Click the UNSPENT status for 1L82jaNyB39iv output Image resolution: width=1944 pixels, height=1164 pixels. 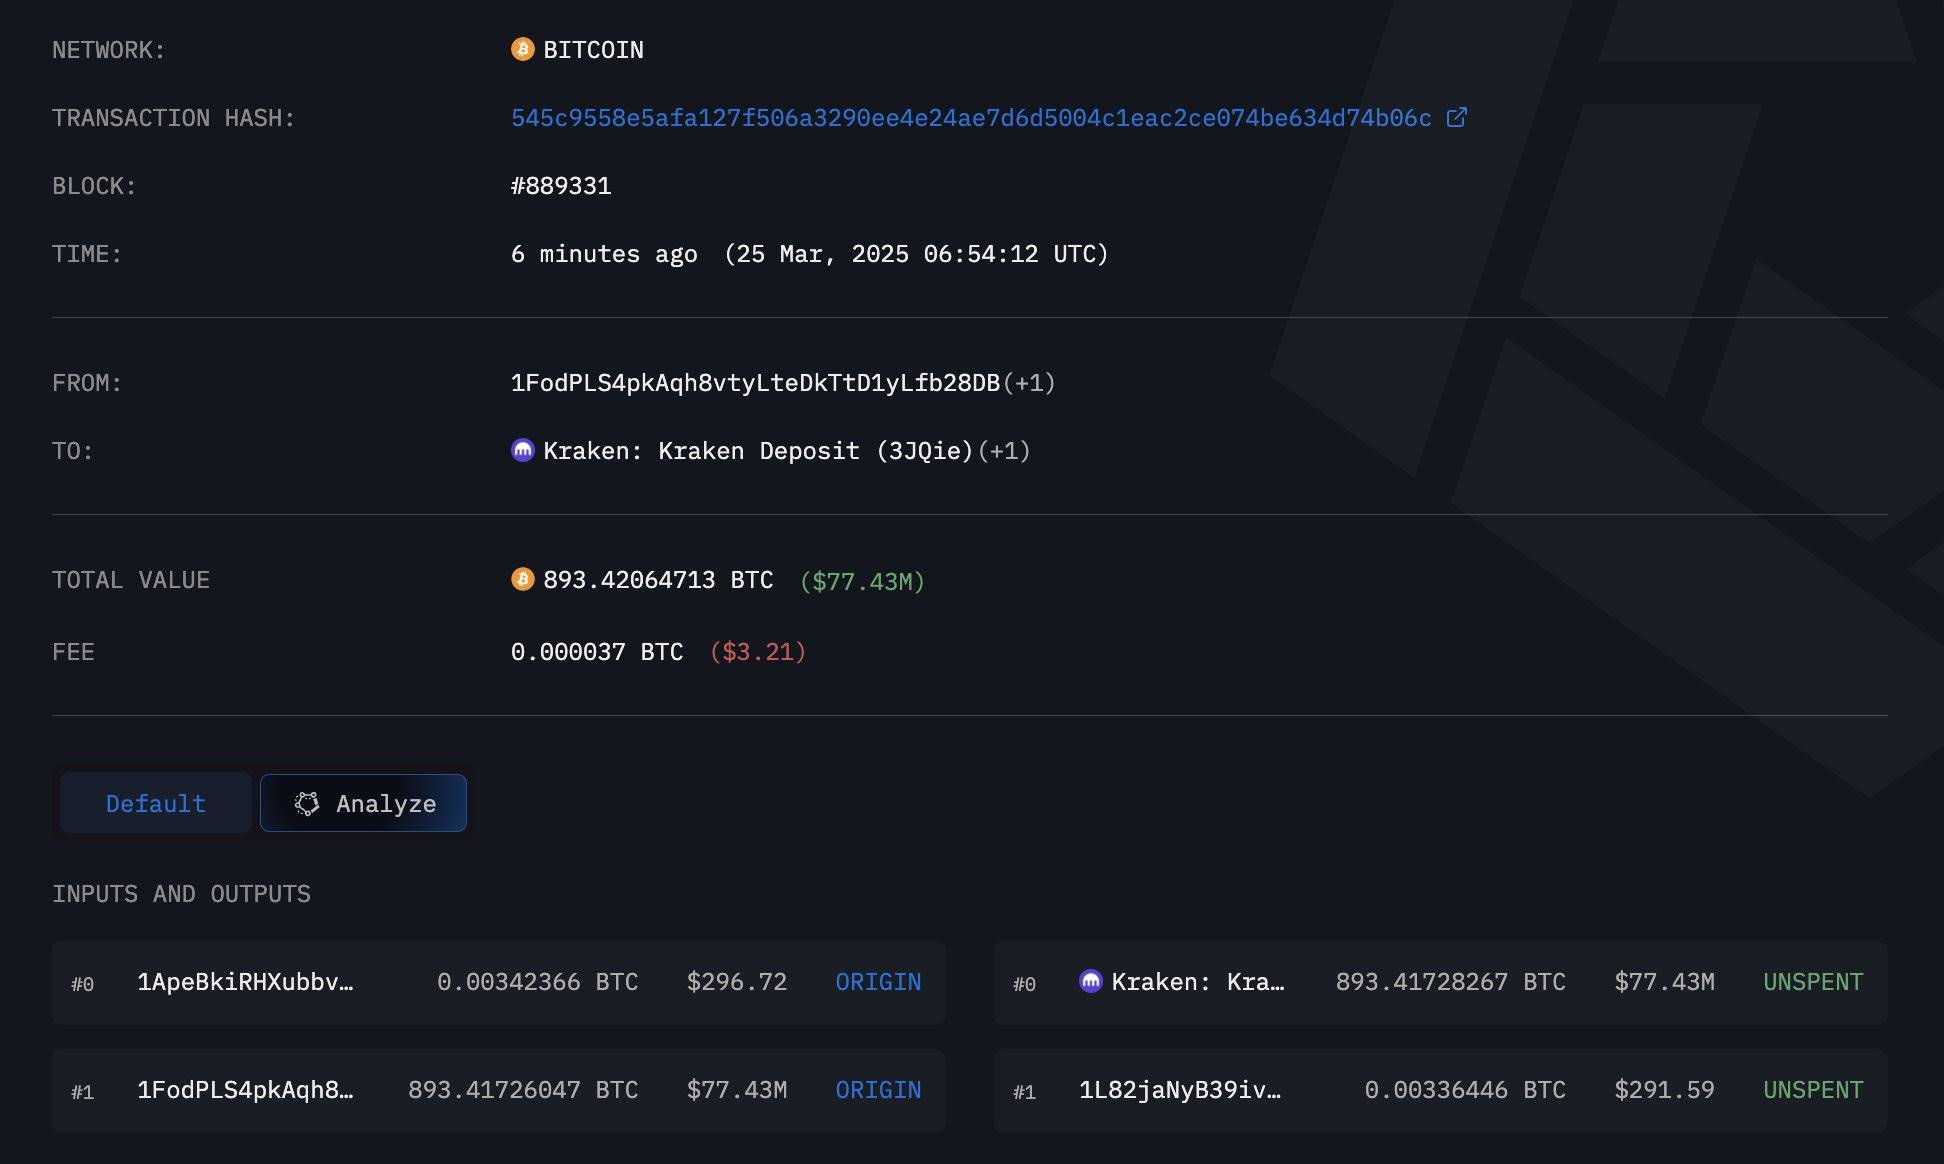pyautogui.click(x=1811, y=1090)
